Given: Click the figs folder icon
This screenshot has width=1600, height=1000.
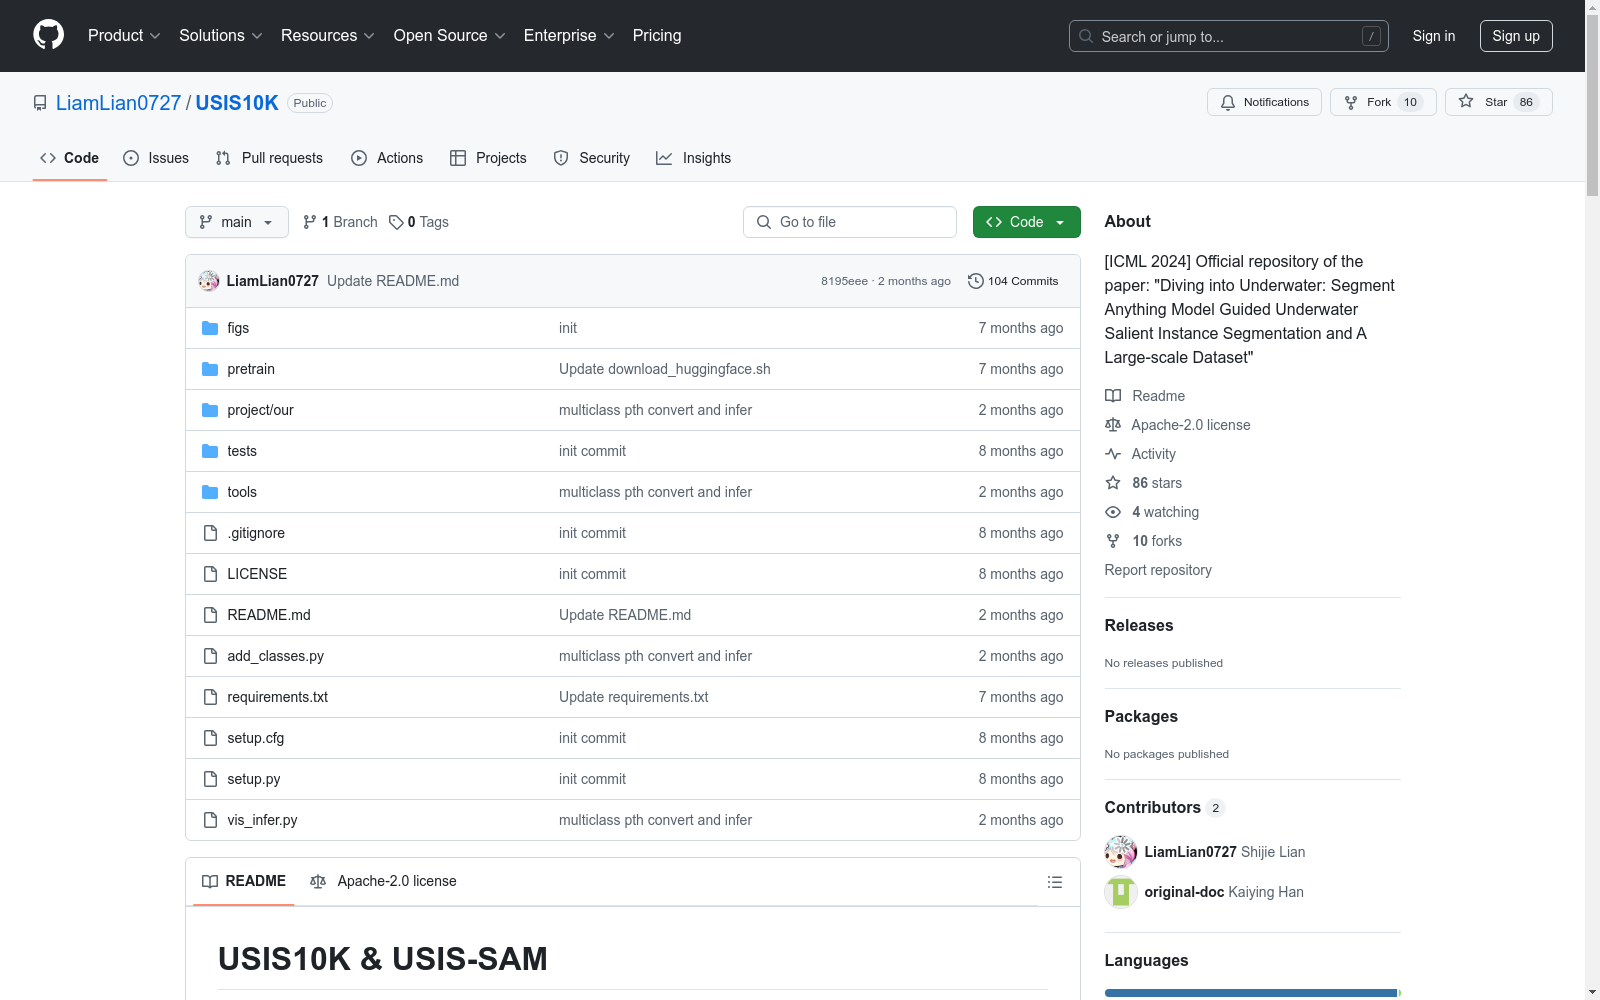Looking at the screenshot, I should tap(210, 328).
